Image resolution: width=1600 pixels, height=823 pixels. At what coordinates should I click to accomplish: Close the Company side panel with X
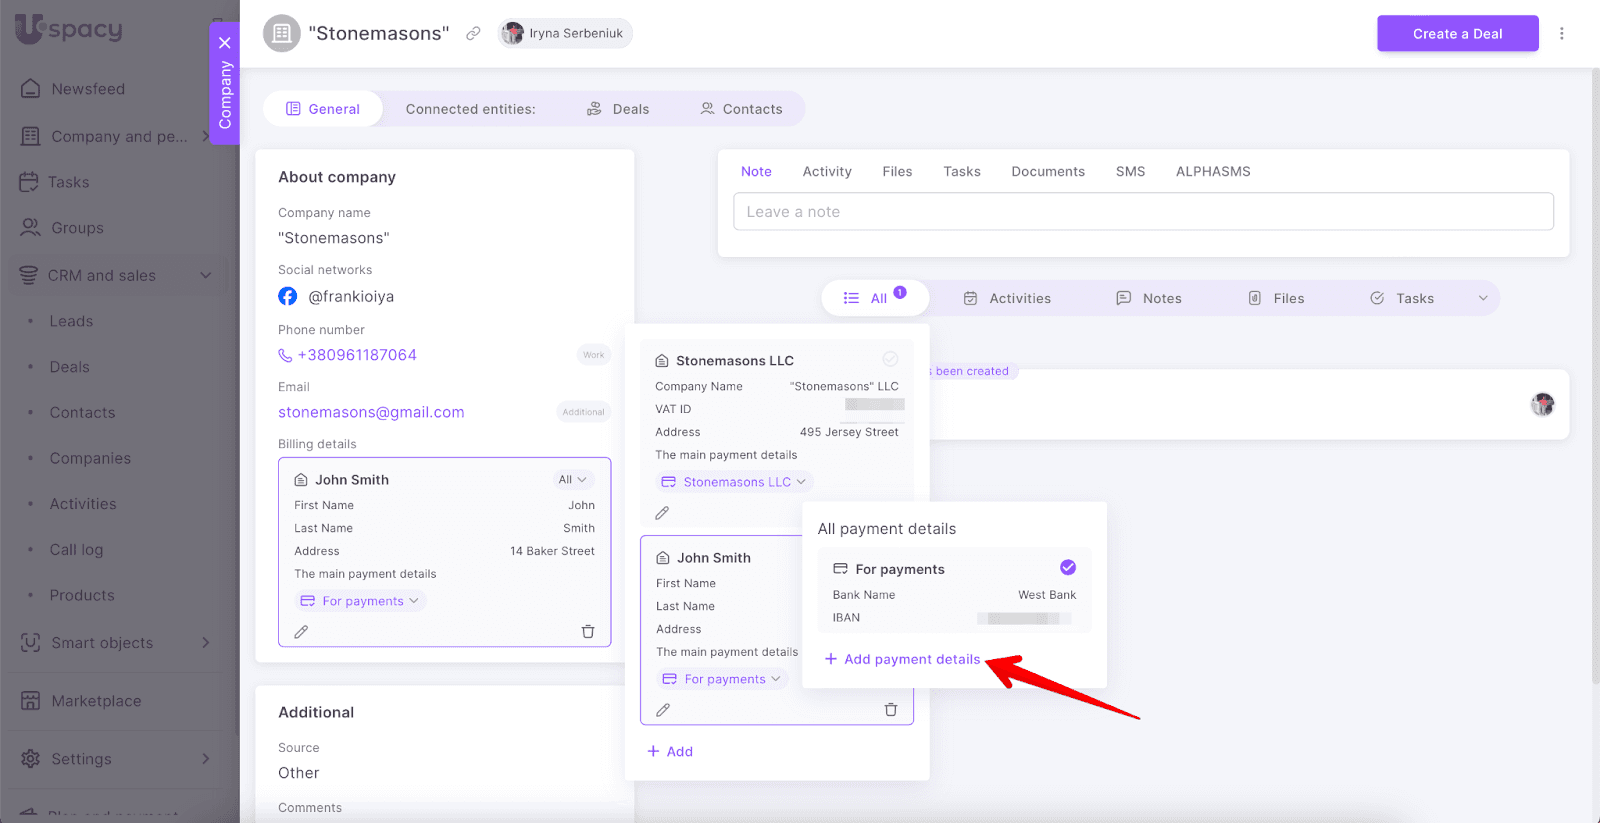point(225,43)
